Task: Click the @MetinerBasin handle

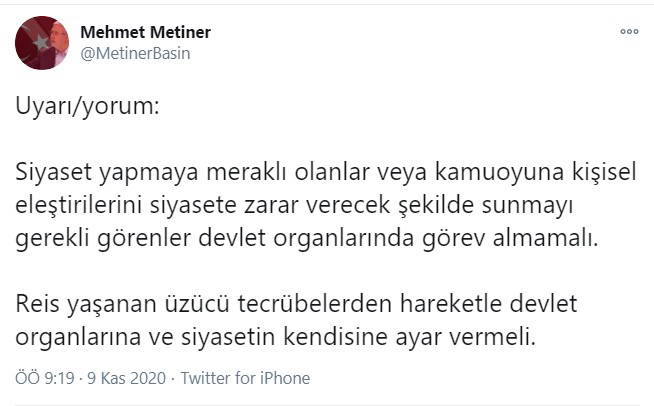Action: point(135,53)
